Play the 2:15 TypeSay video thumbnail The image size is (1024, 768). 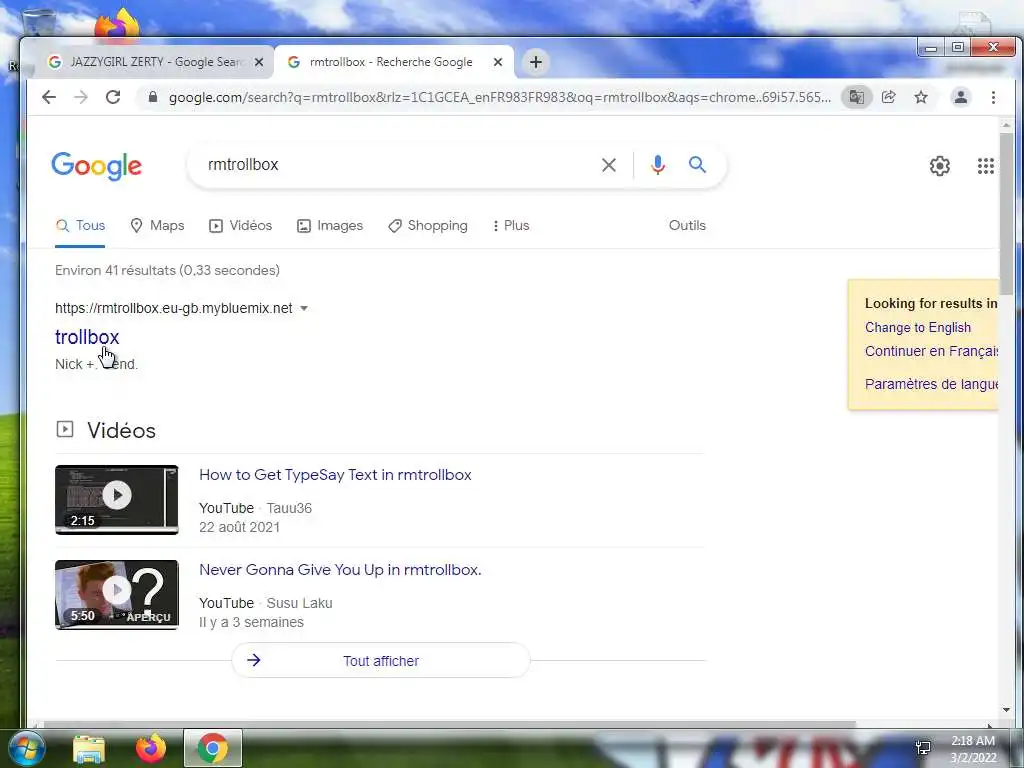coord(117,500)
